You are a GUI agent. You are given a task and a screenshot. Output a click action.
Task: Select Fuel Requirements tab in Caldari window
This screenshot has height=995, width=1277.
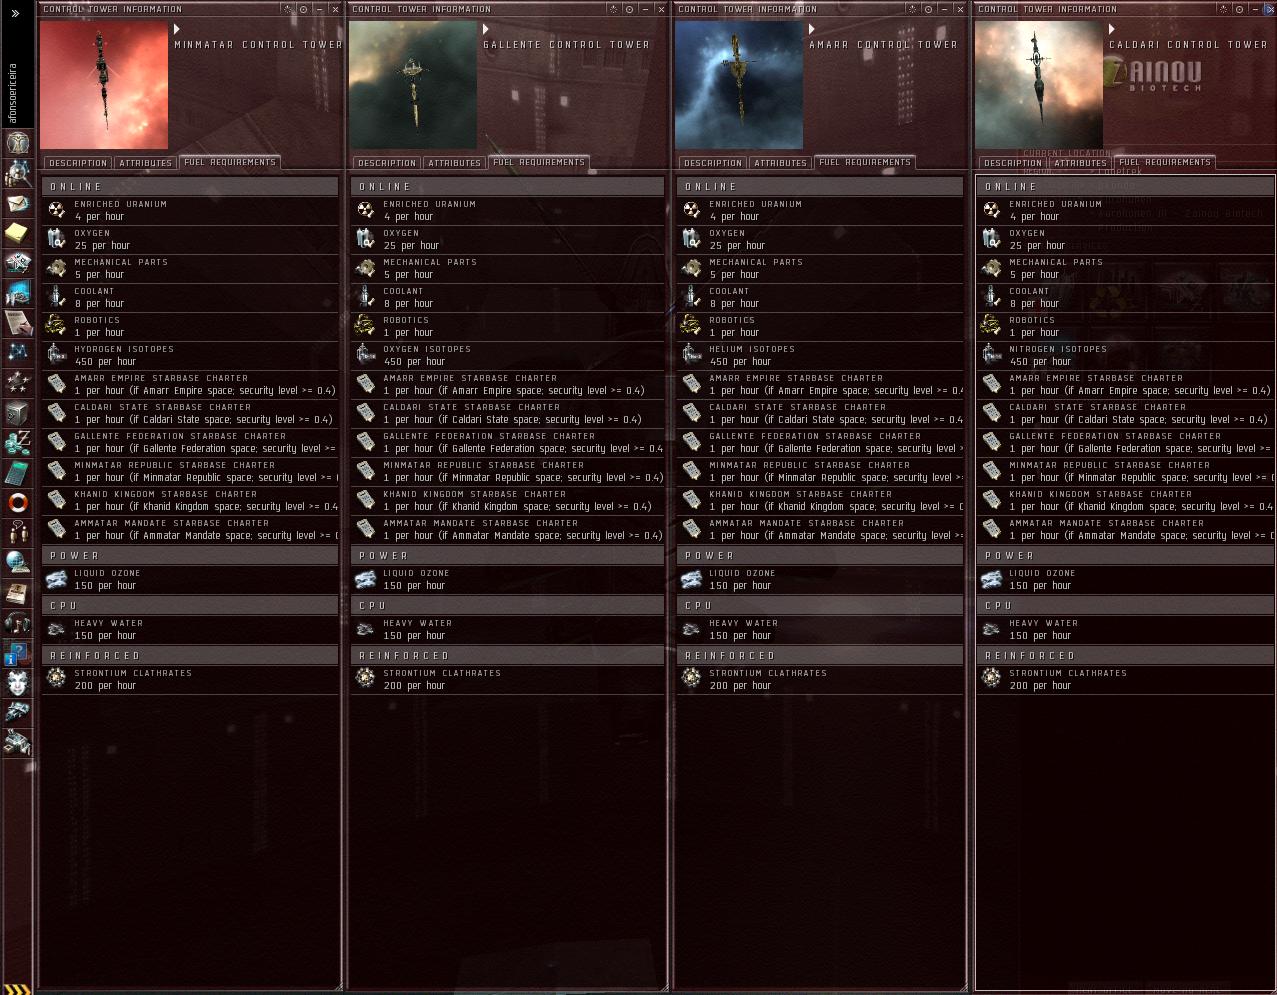click(x=1165, y=162)
